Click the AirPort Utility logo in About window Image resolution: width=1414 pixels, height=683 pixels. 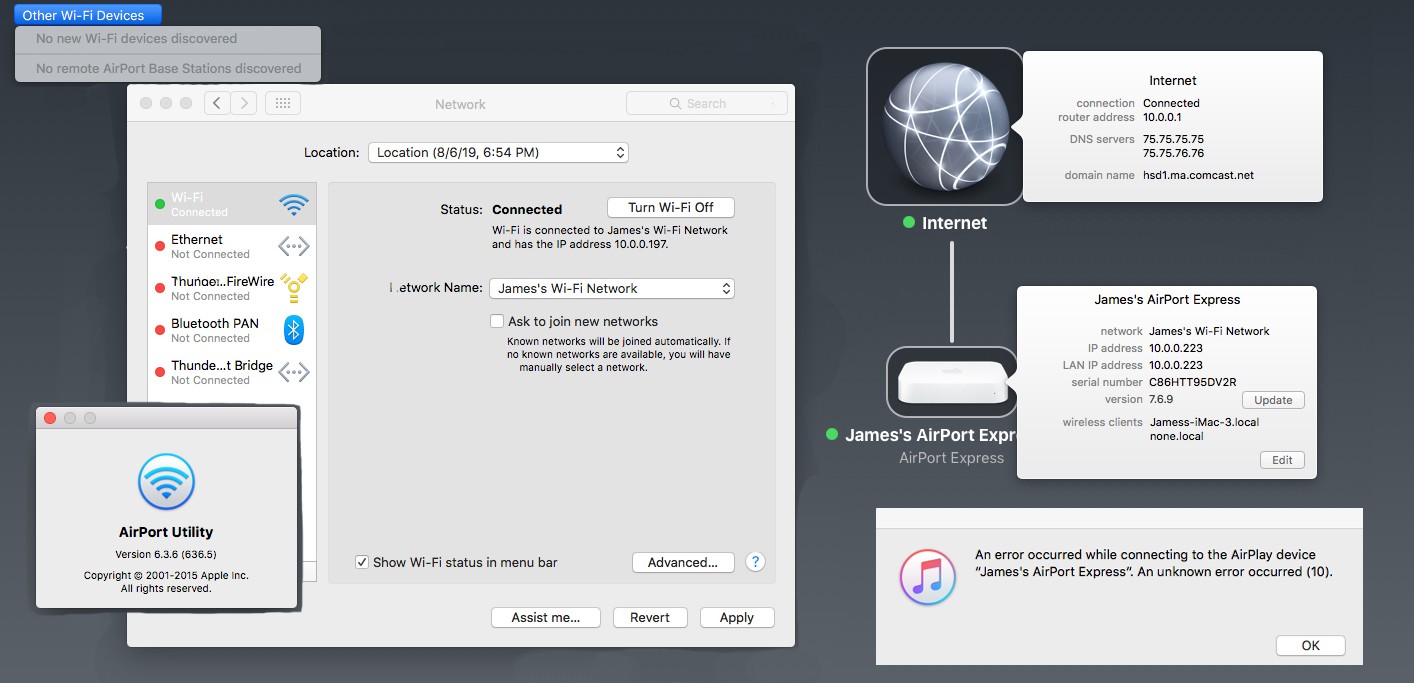click(x=166, y=482)
